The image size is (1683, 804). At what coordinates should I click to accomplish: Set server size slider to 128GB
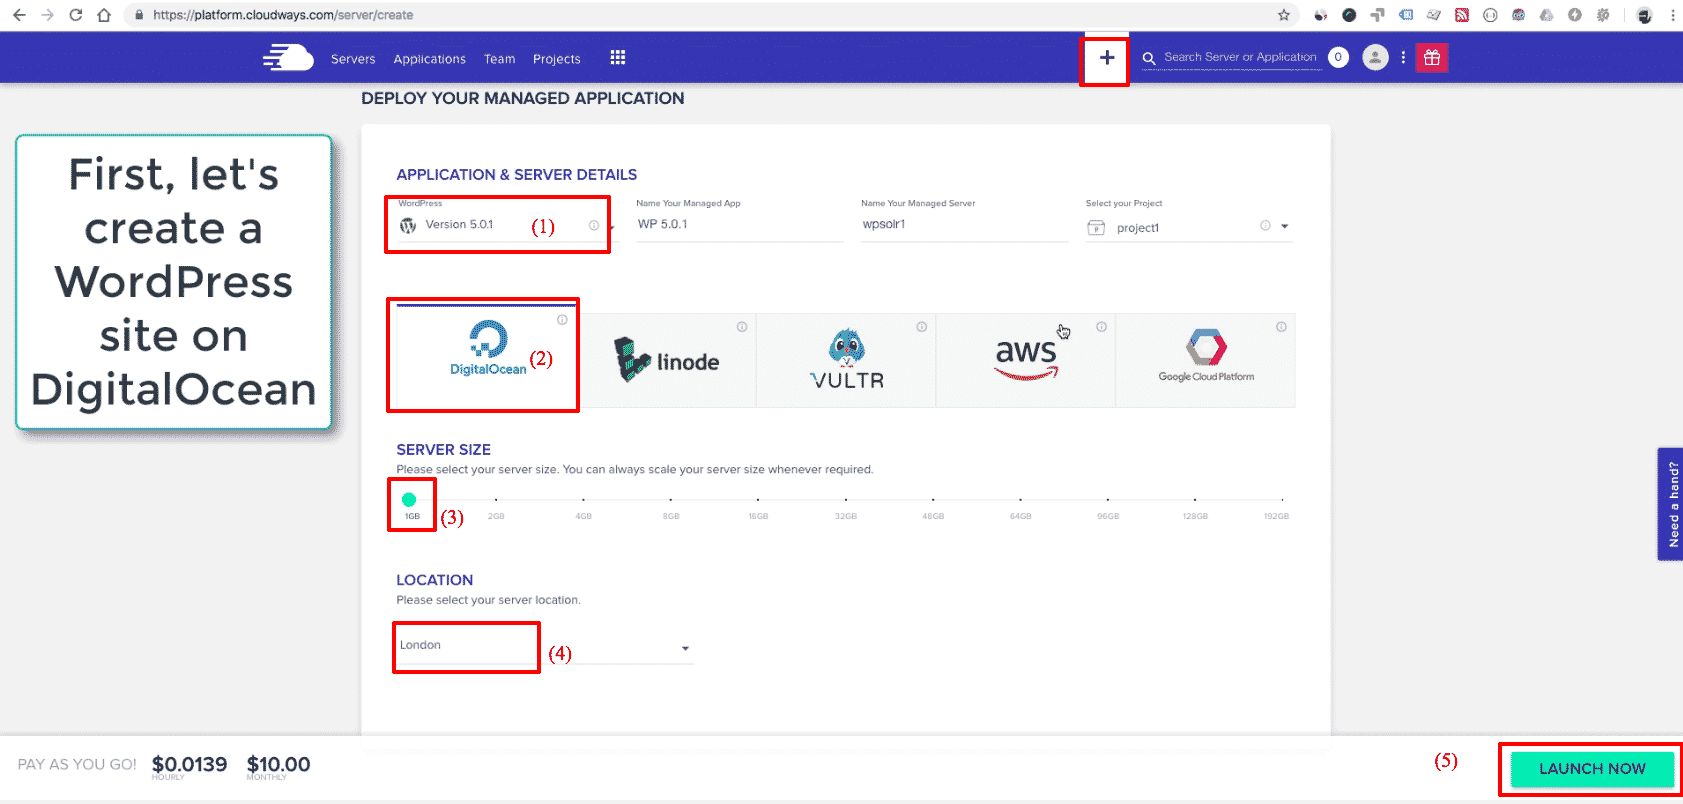[1195, 500]
